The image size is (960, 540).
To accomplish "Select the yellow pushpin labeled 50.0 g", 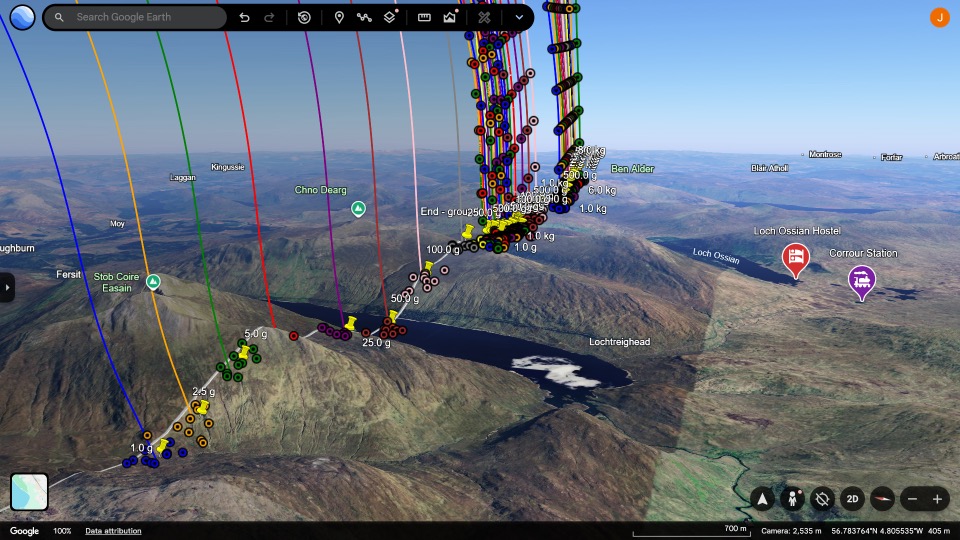I will click(x=392, y=315).
